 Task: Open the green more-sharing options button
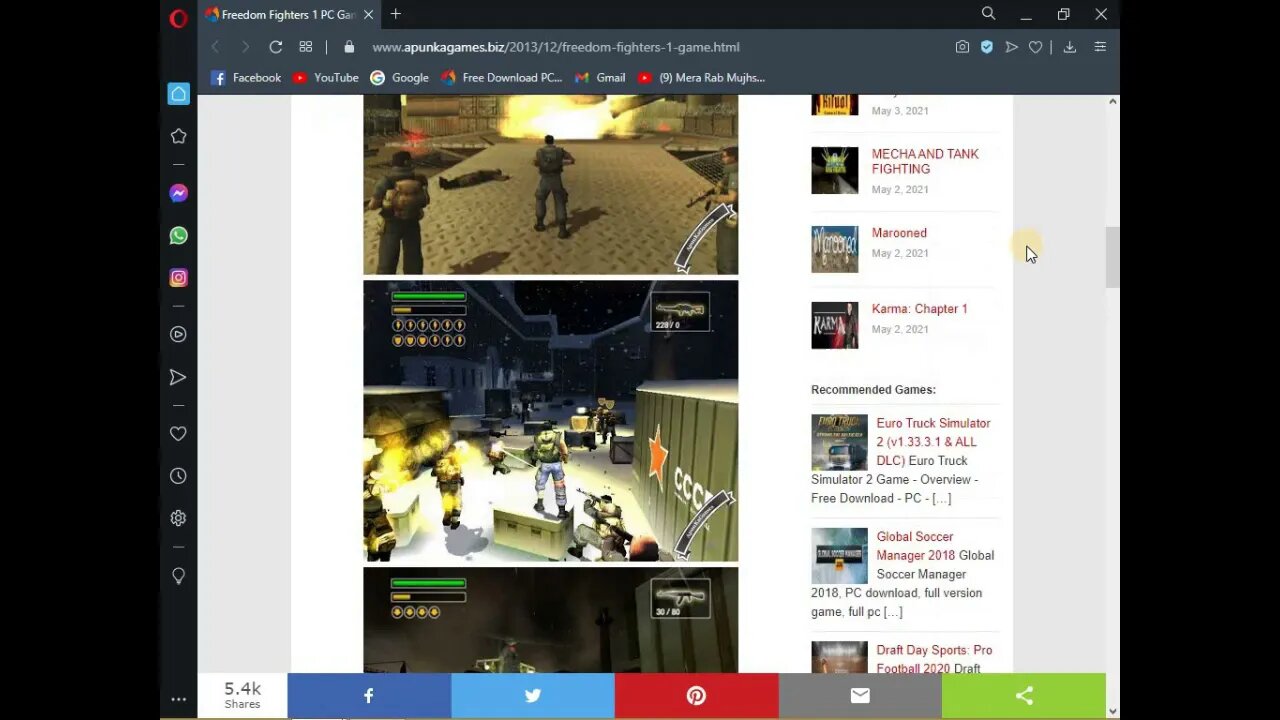coord(1024,696)
